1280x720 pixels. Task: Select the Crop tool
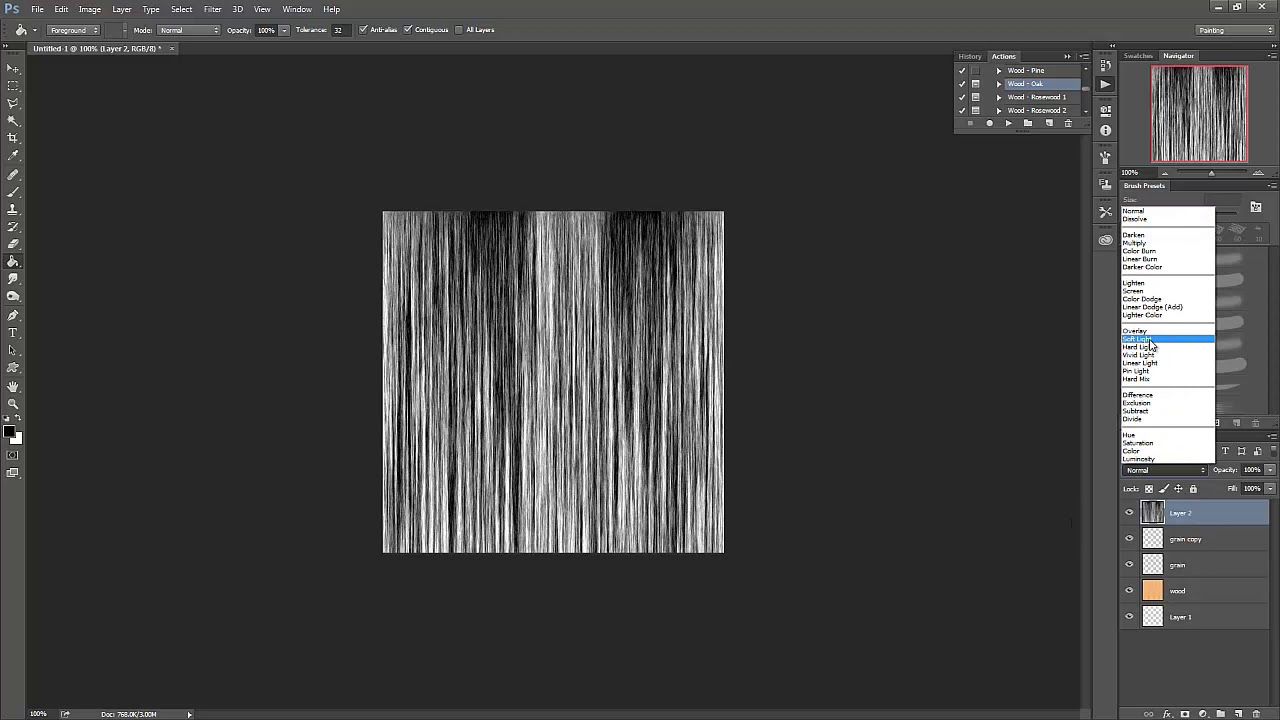point(13,138)
